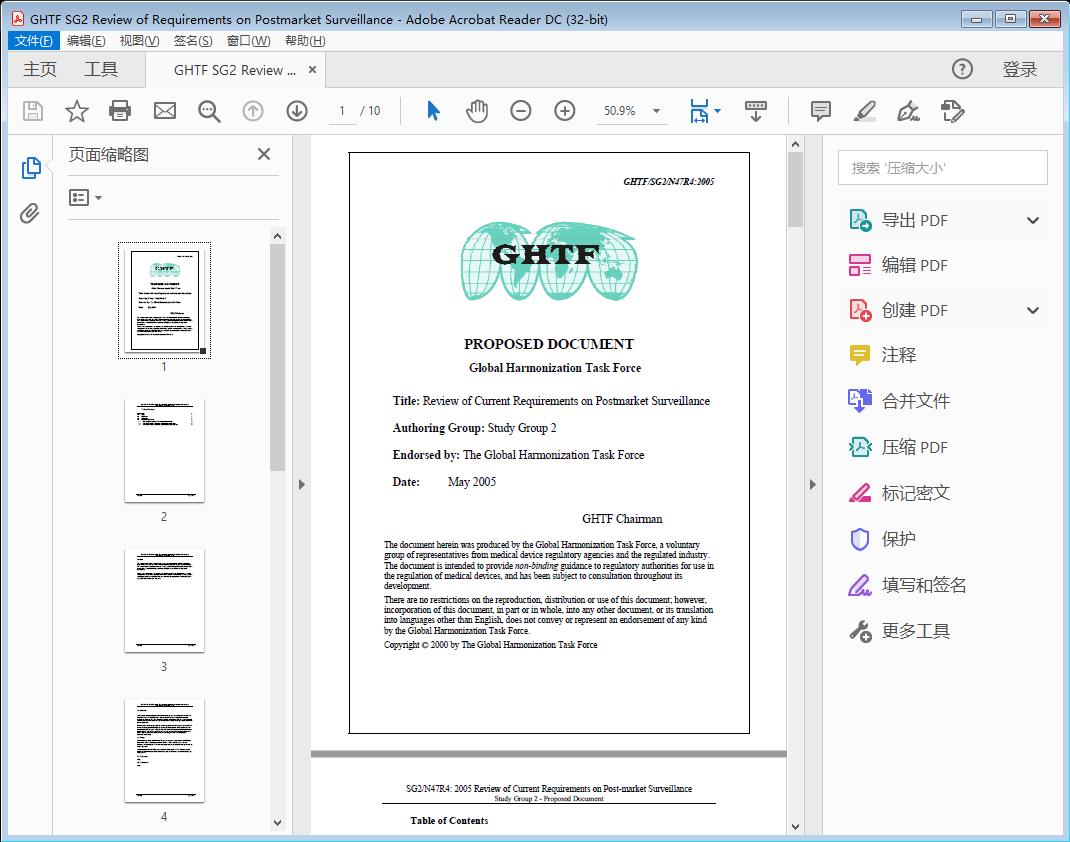The image size is (1070, 842).
Task: Enable the scrolling read mode icon
Action: [755, 111]
